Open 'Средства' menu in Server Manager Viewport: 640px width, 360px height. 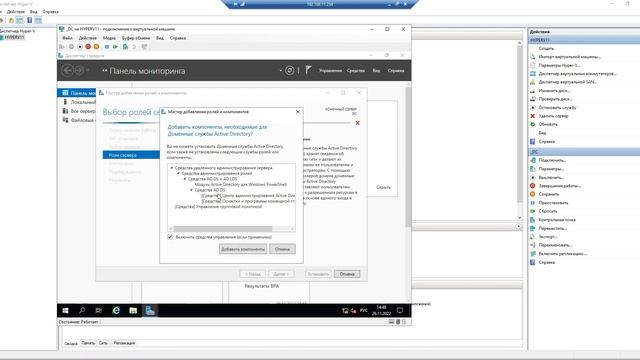356,71
